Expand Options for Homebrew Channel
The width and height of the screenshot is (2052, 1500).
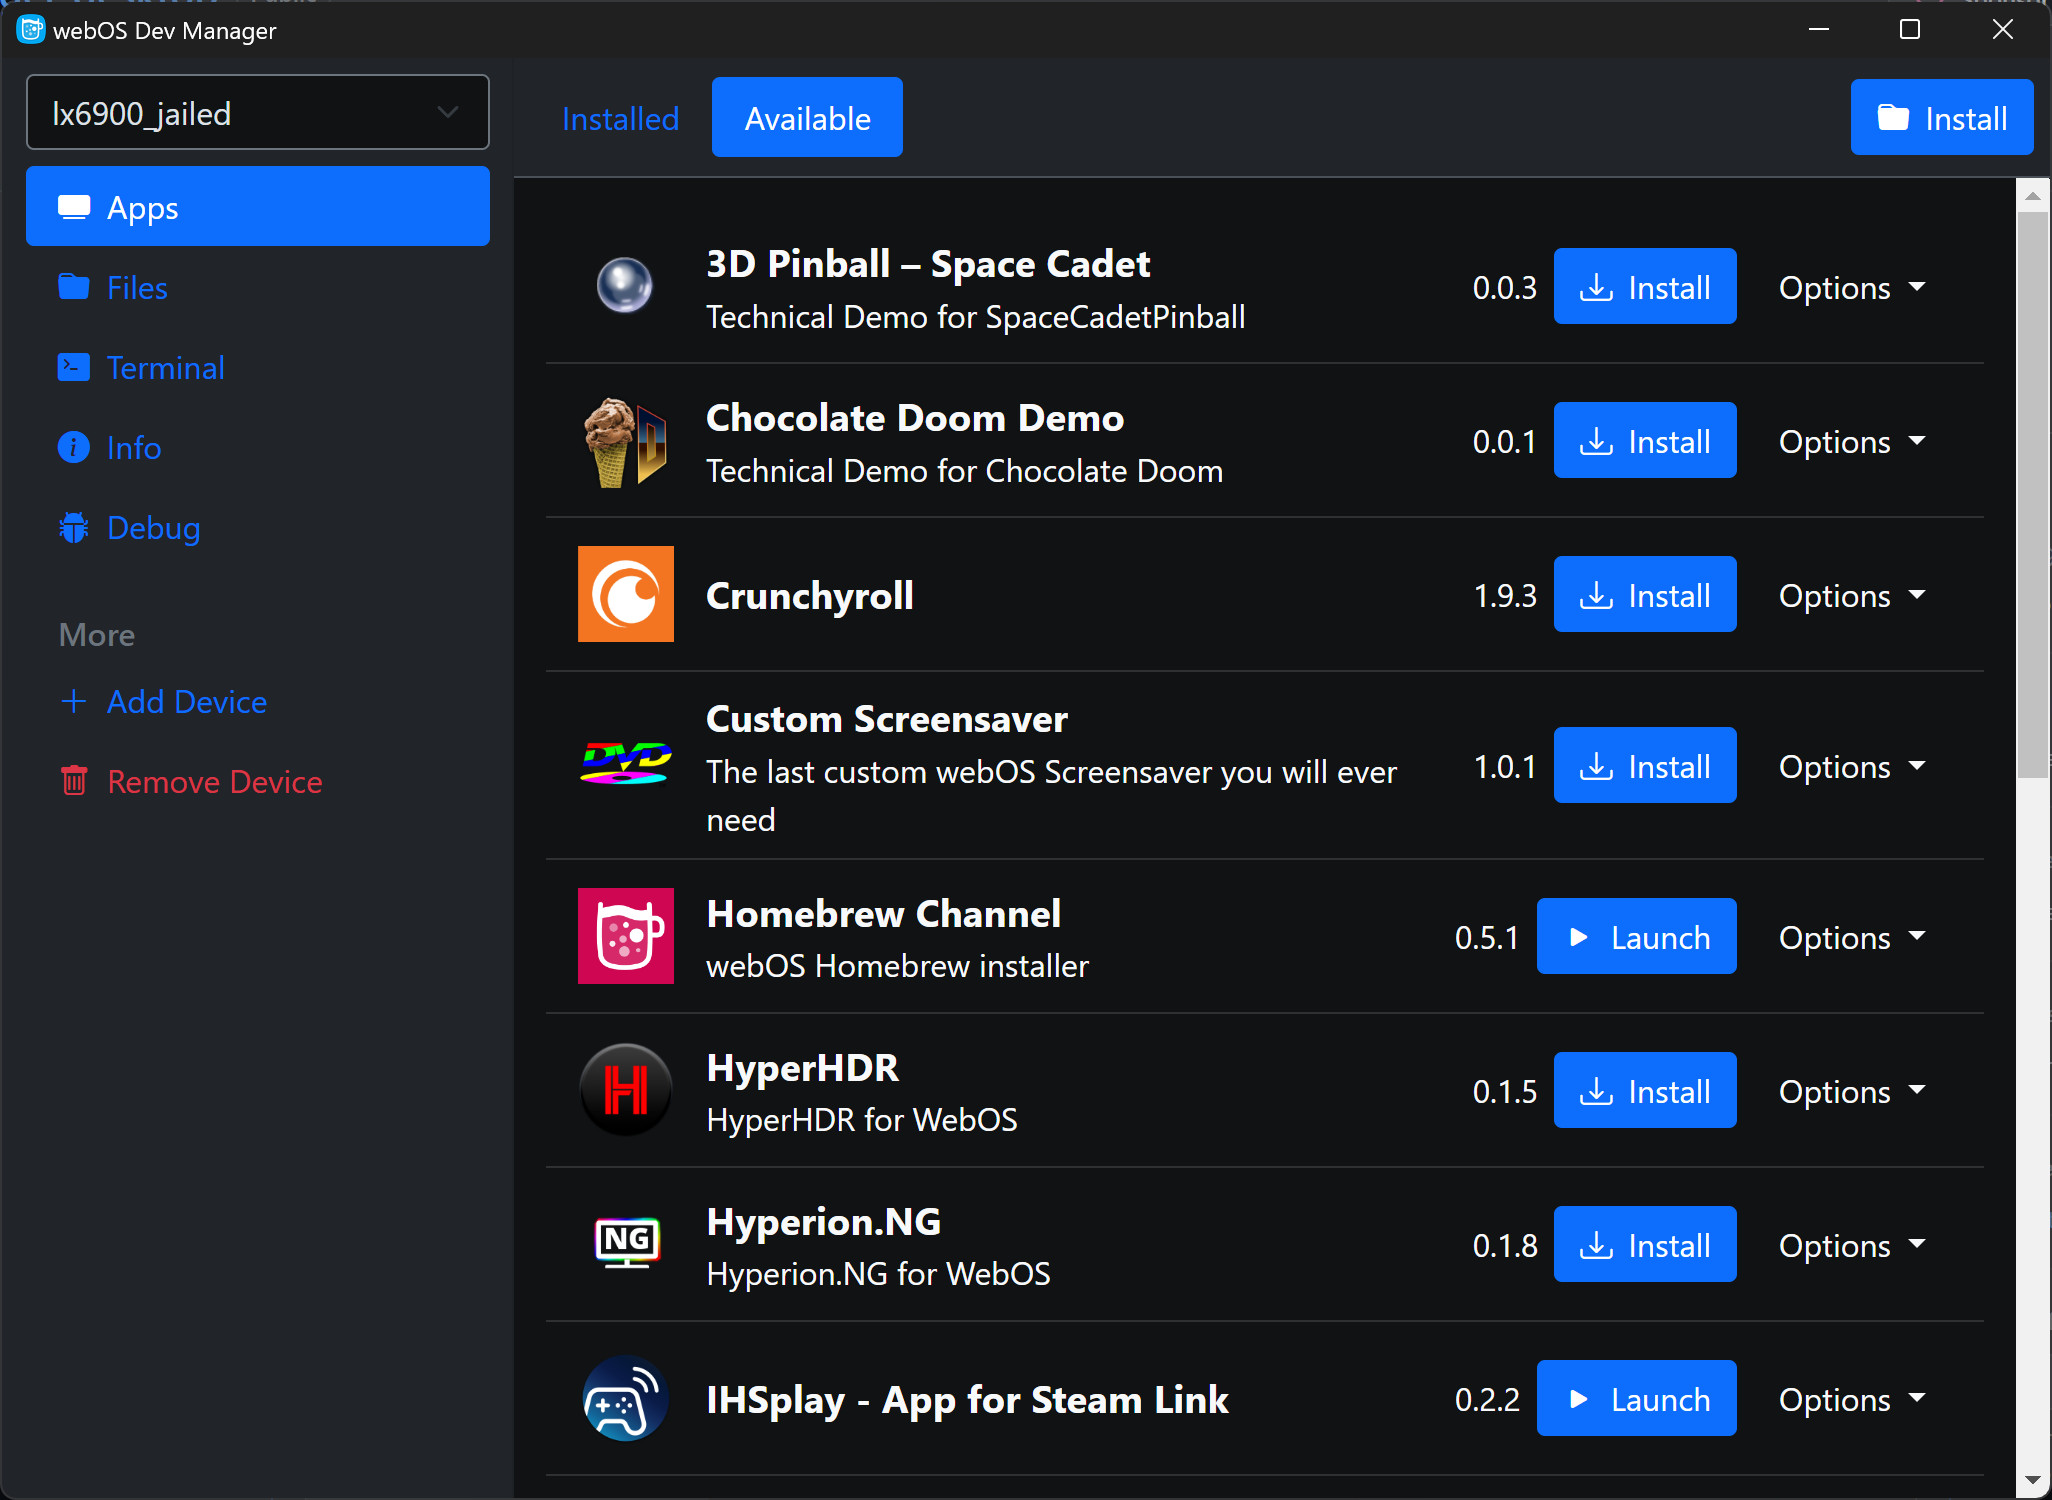(1852, 937)
